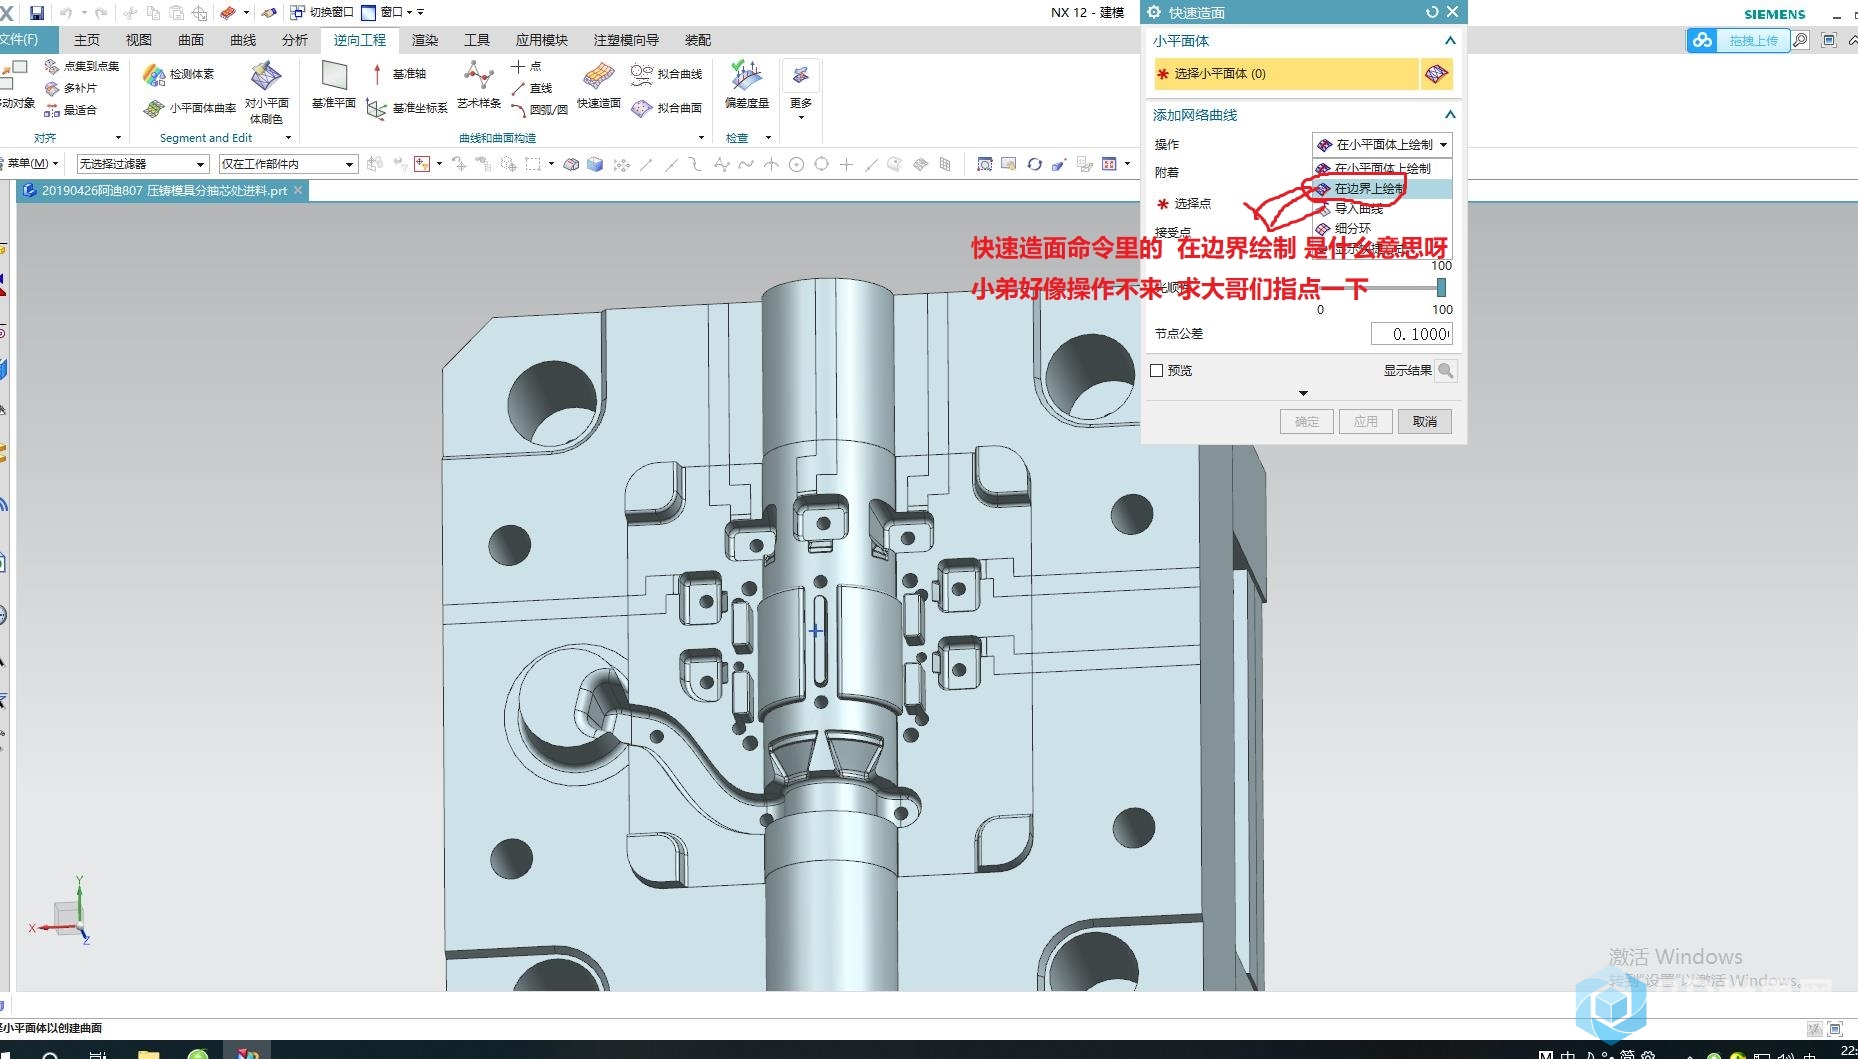The image size is (1858, 1059).
Task: Click the yellow folder icon on Windows taskbar
Action: tap(148, 1053)
